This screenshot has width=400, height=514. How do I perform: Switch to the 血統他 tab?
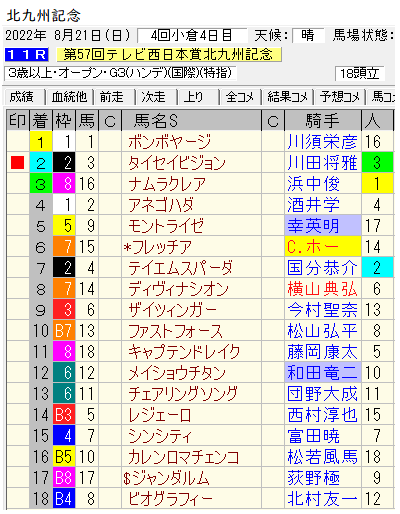69,97
